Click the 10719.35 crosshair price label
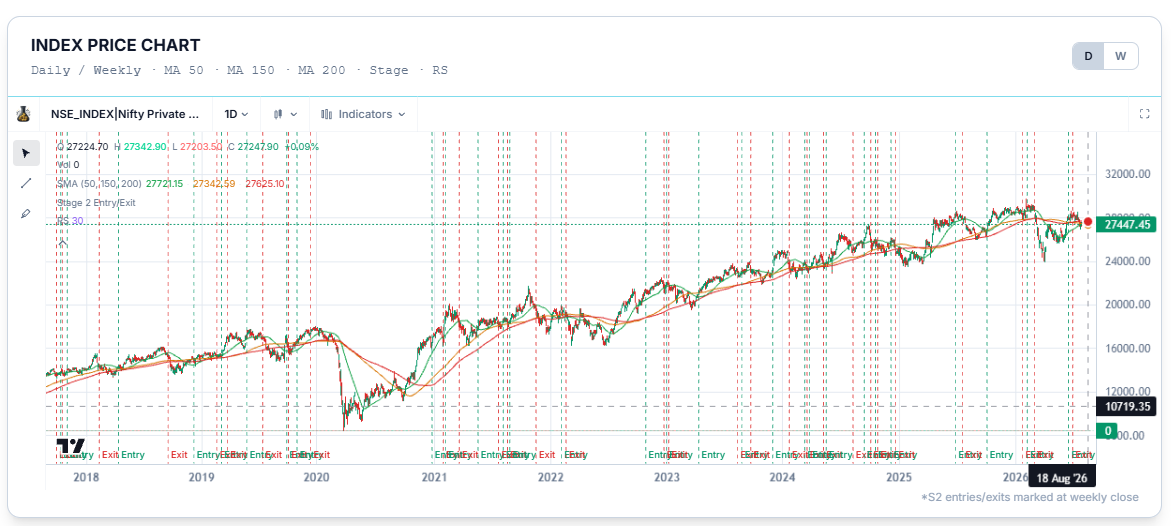The image size is (1171, 526). point(1126,406)
